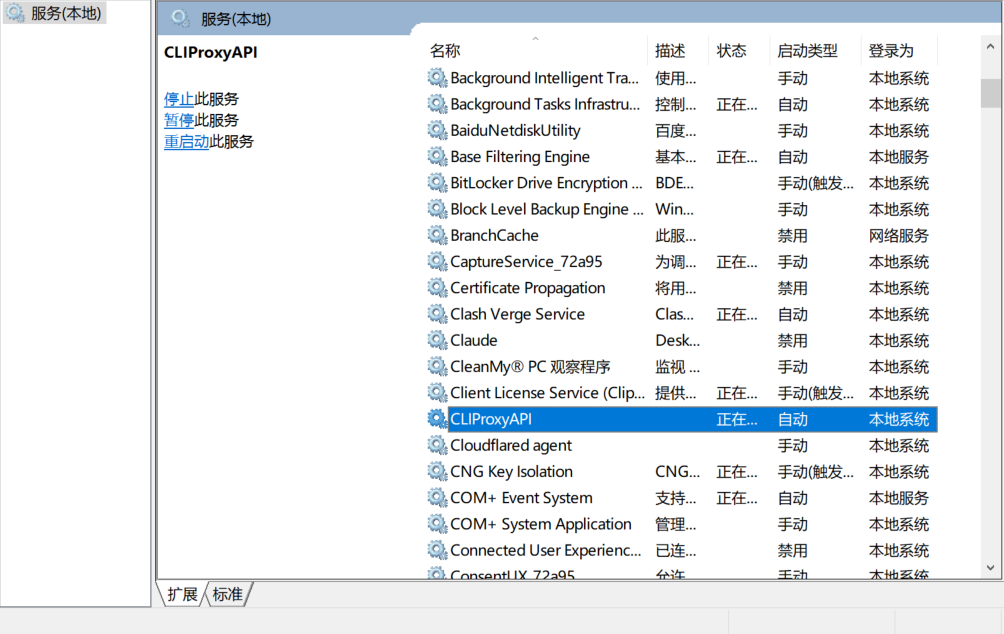Click the CaptureService_72a95 gear icon
The height and width of the screenshot is (634, 1004).
[x=437, y=262]
